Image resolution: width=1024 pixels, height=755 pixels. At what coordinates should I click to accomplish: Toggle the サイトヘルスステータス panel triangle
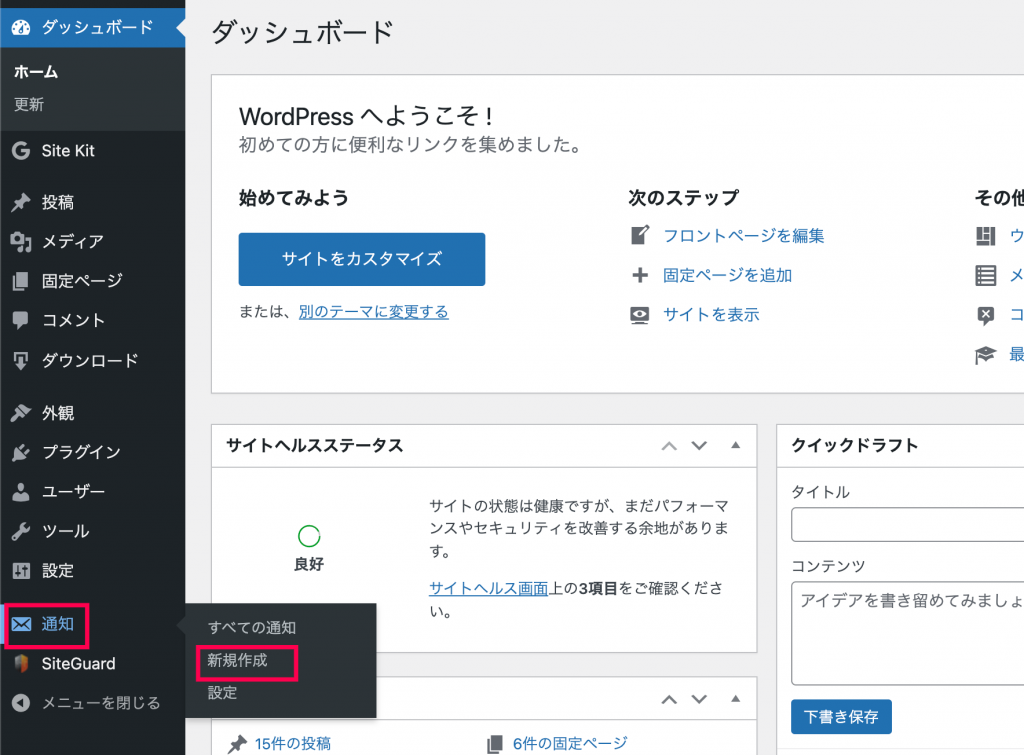[735, 445]
